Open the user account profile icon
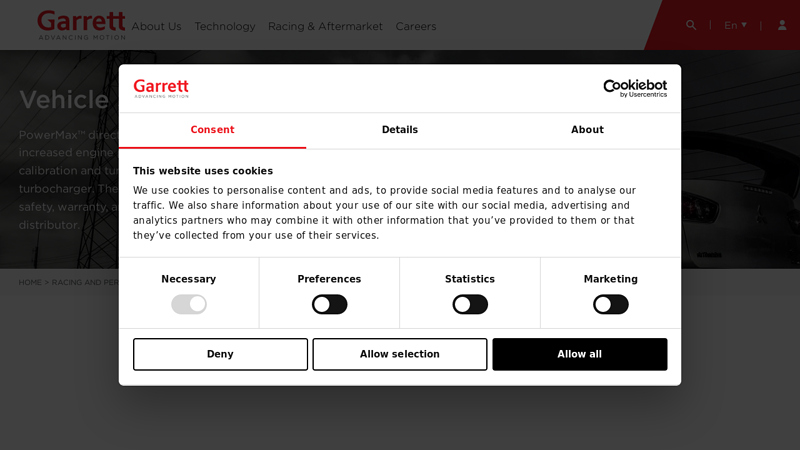Viewport: 800px width, 450px height. click(782, 25)
